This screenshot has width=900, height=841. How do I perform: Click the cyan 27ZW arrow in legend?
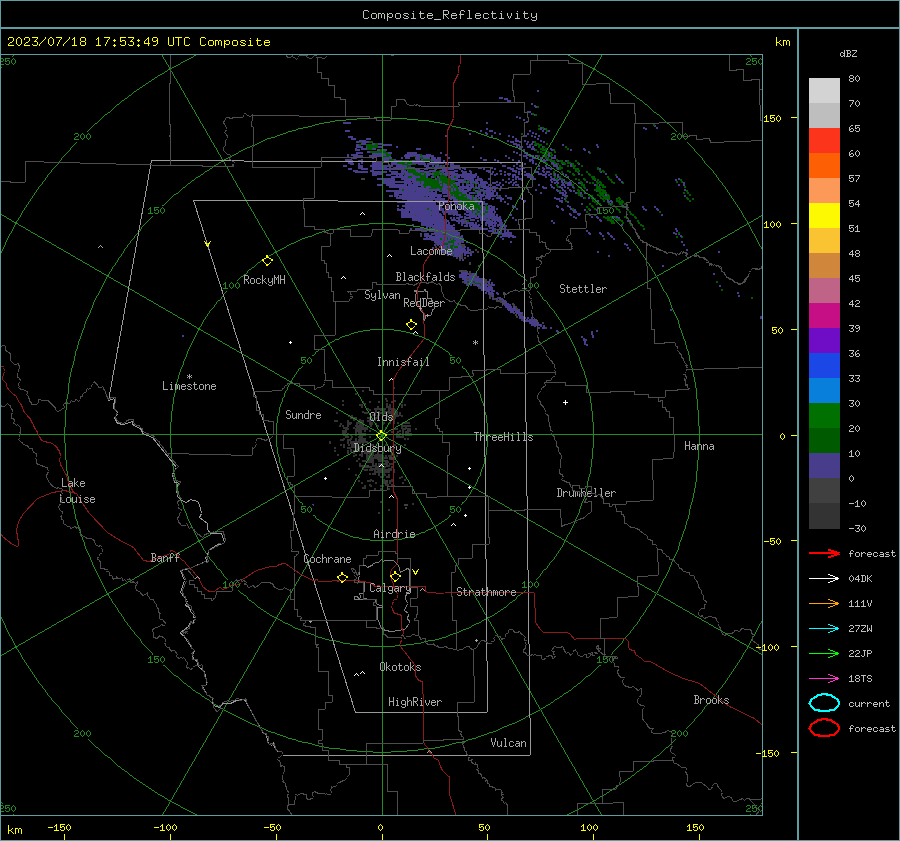tap(824, 629)
